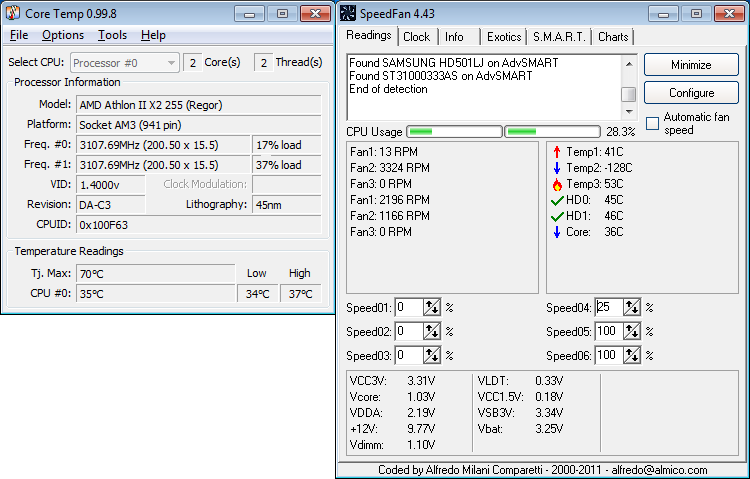Click the second CPU Usage progress bar
Screen dimensions: 750x479
pyautogui.click(x=552, y=132)
